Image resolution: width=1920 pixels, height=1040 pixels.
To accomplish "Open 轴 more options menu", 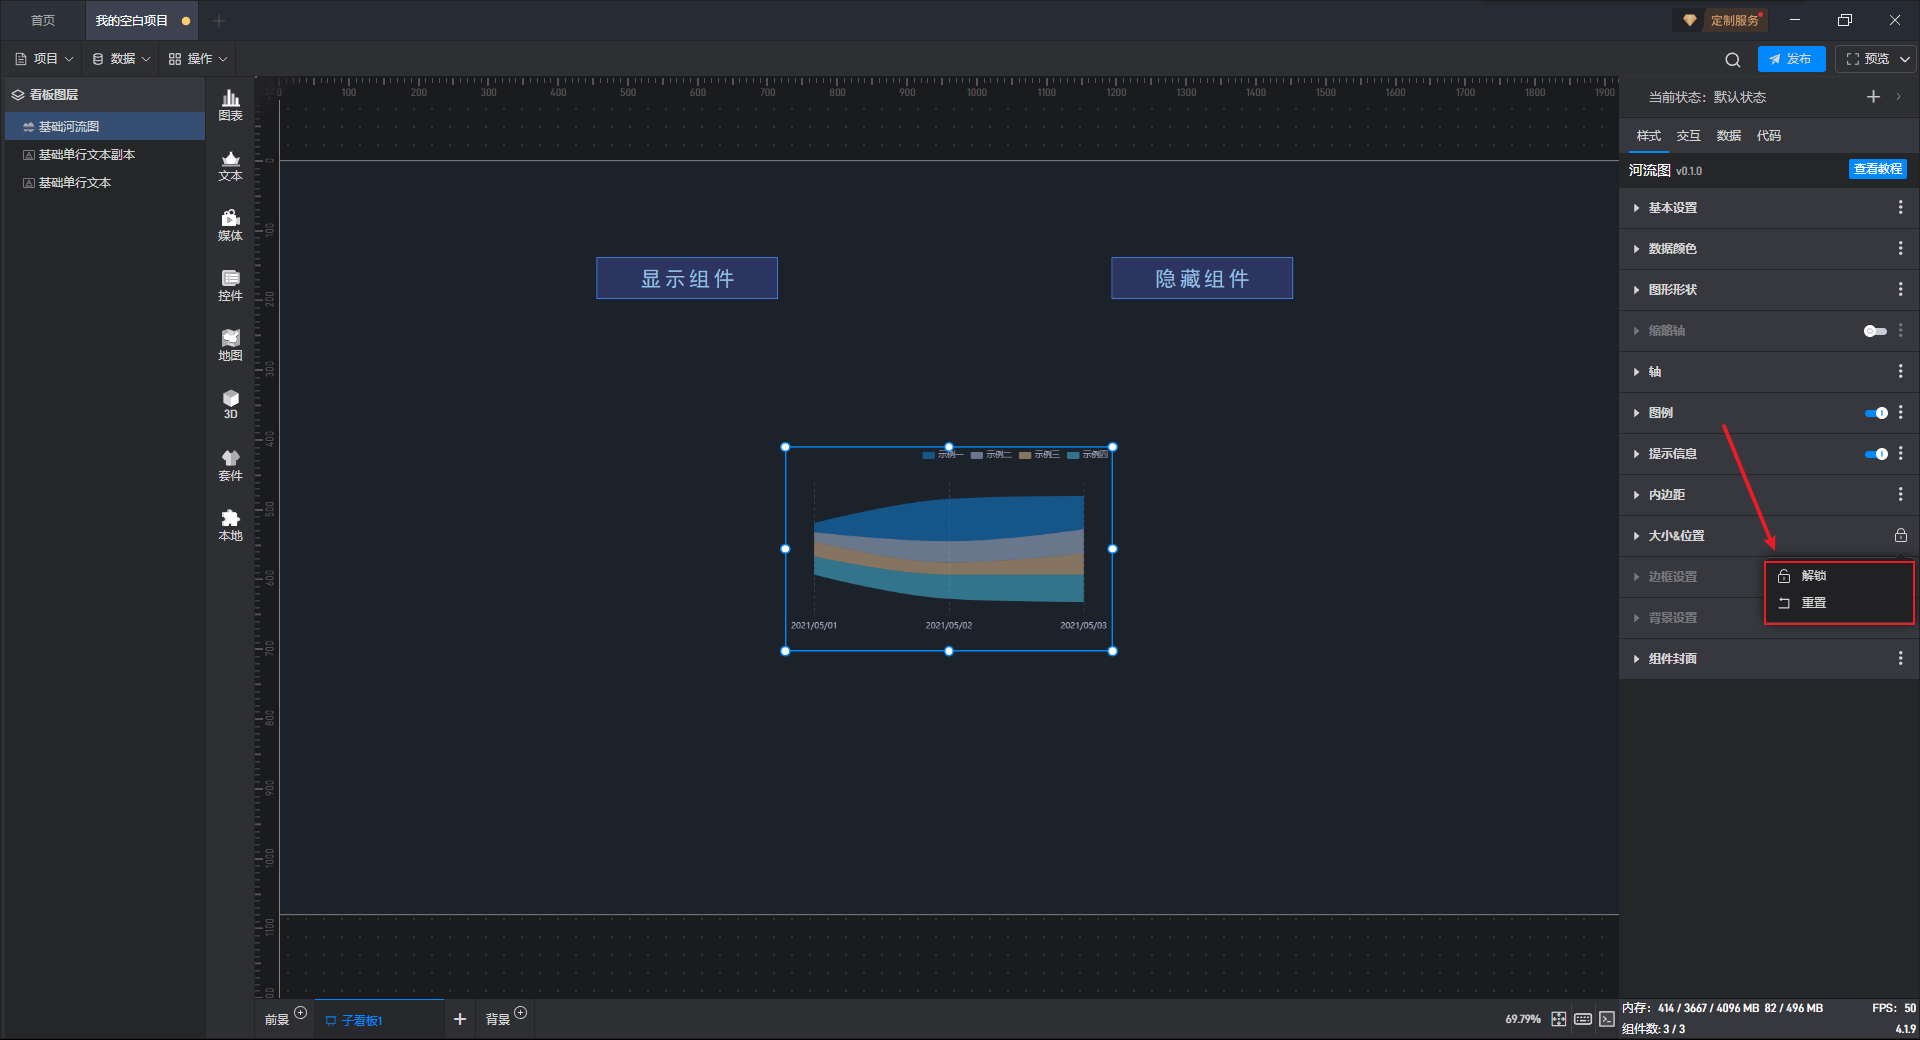I will tap(1900, 371).
